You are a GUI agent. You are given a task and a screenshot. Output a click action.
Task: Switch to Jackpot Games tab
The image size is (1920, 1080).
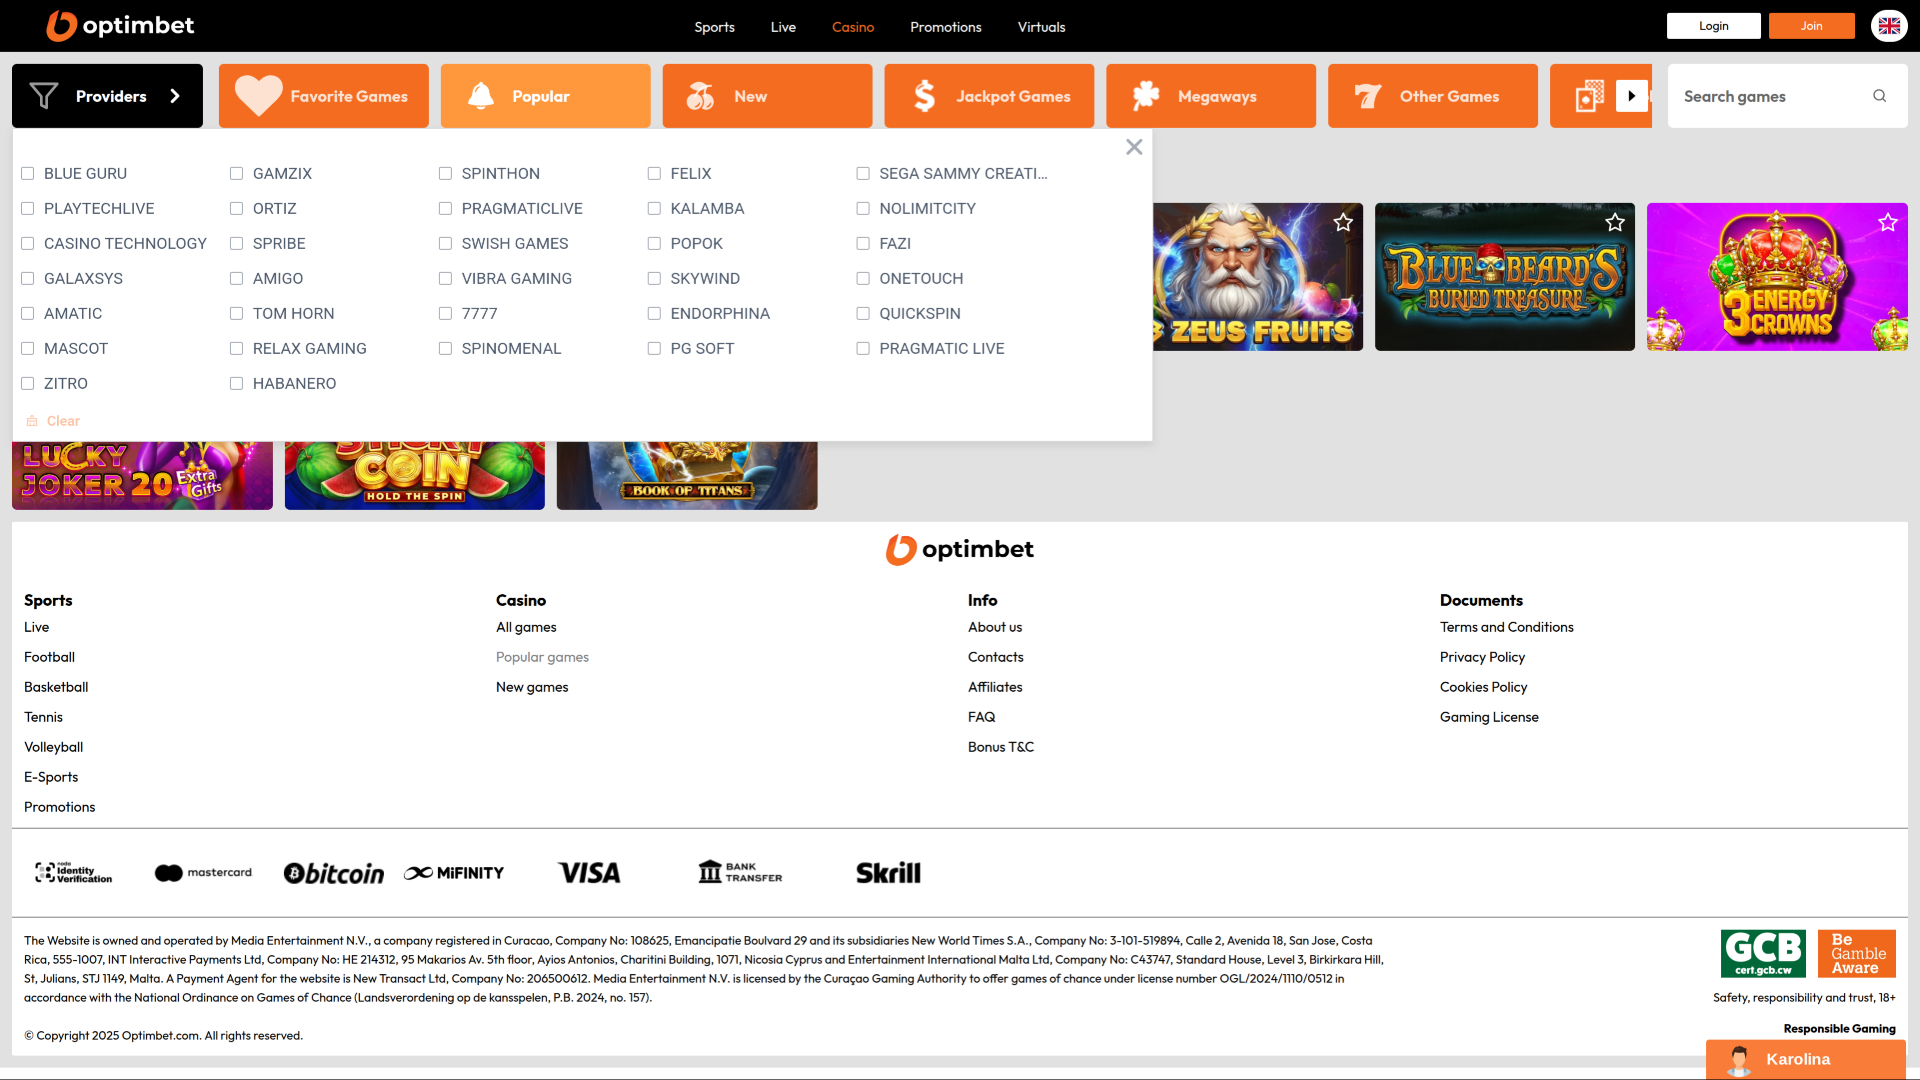coord(989,96)
